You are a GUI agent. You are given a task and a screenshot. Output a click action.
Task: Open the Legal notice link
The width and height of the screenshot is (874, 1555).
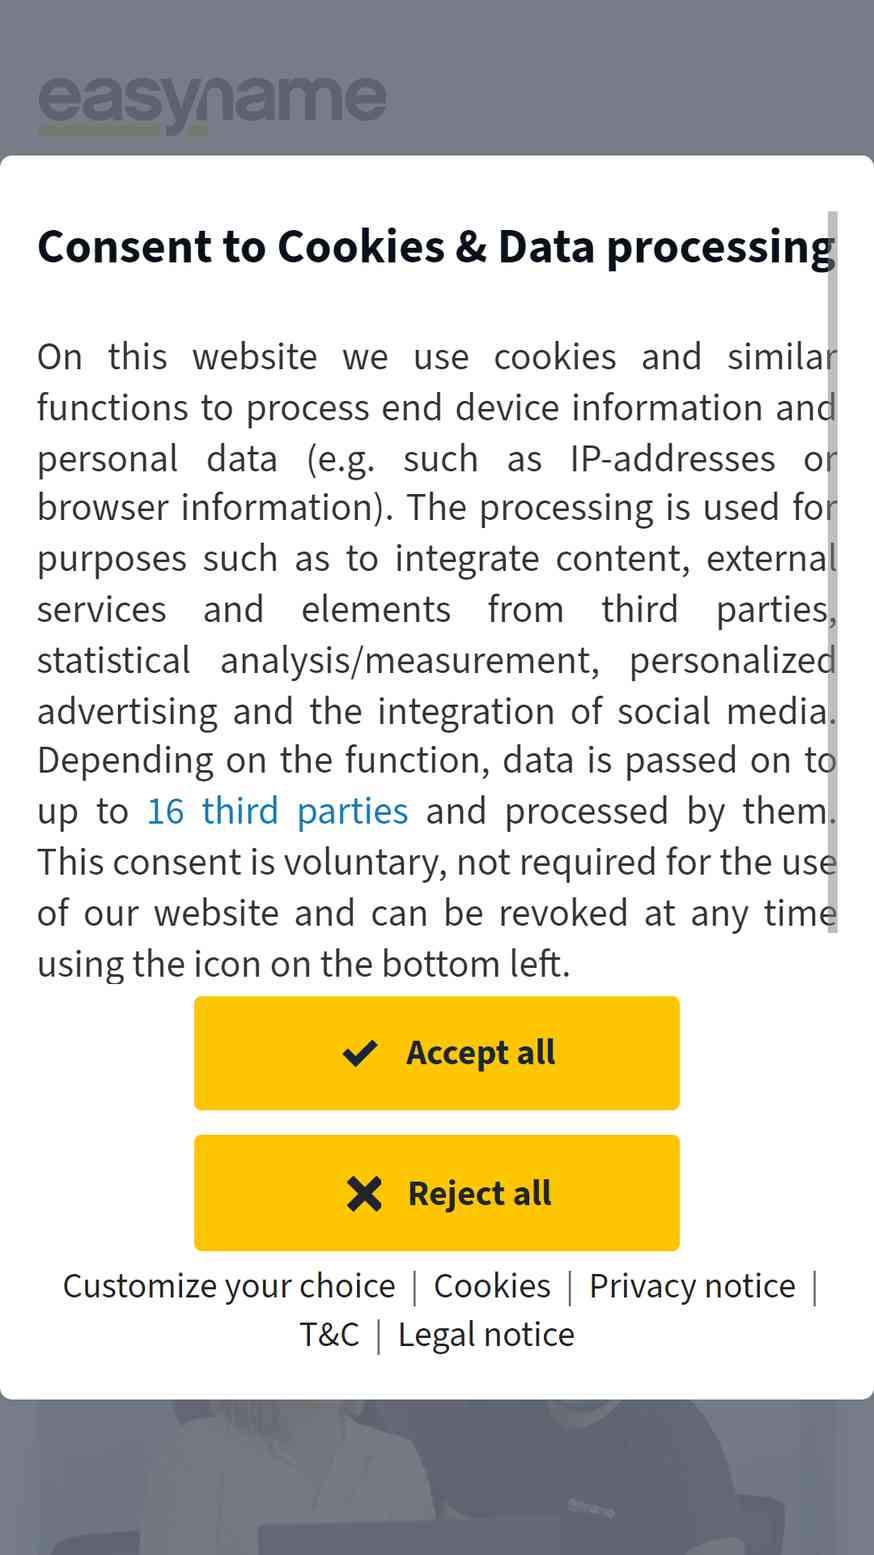pos(486,1335)
